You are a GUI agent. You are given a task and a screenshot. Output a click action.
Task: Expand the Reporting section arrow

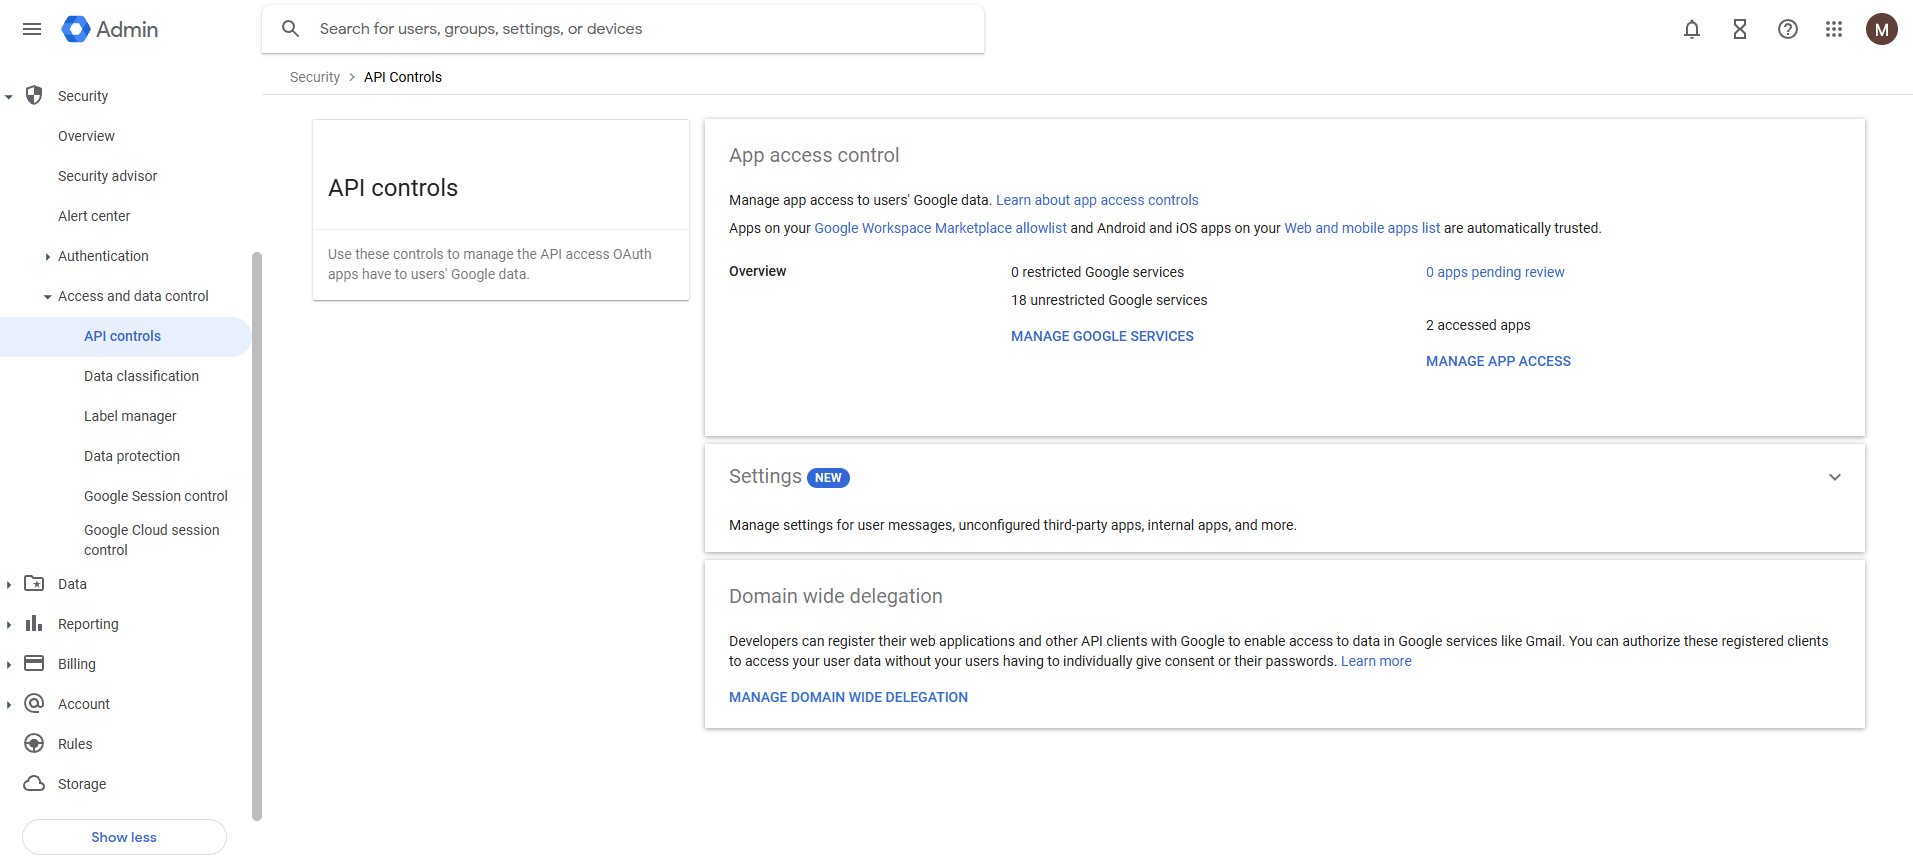coord(9,625)
